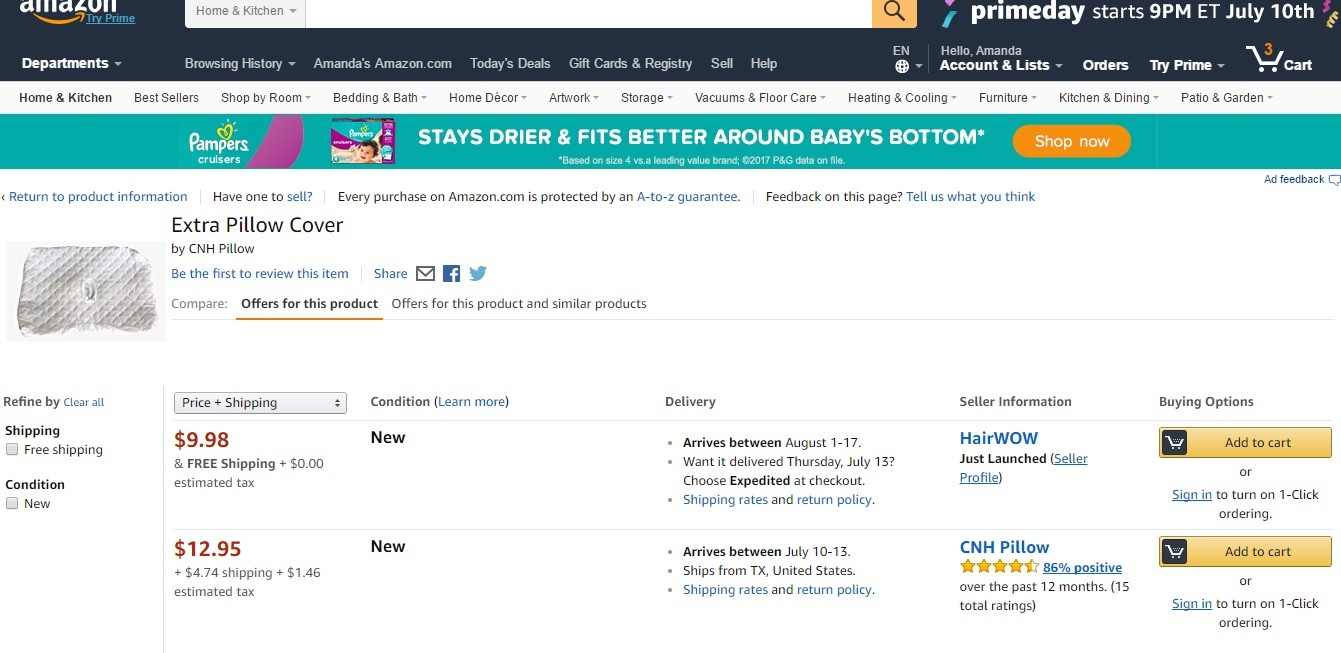Check the New condition filter
Image resolution: width=1341 pixels, height=653 pixels.
12,504
